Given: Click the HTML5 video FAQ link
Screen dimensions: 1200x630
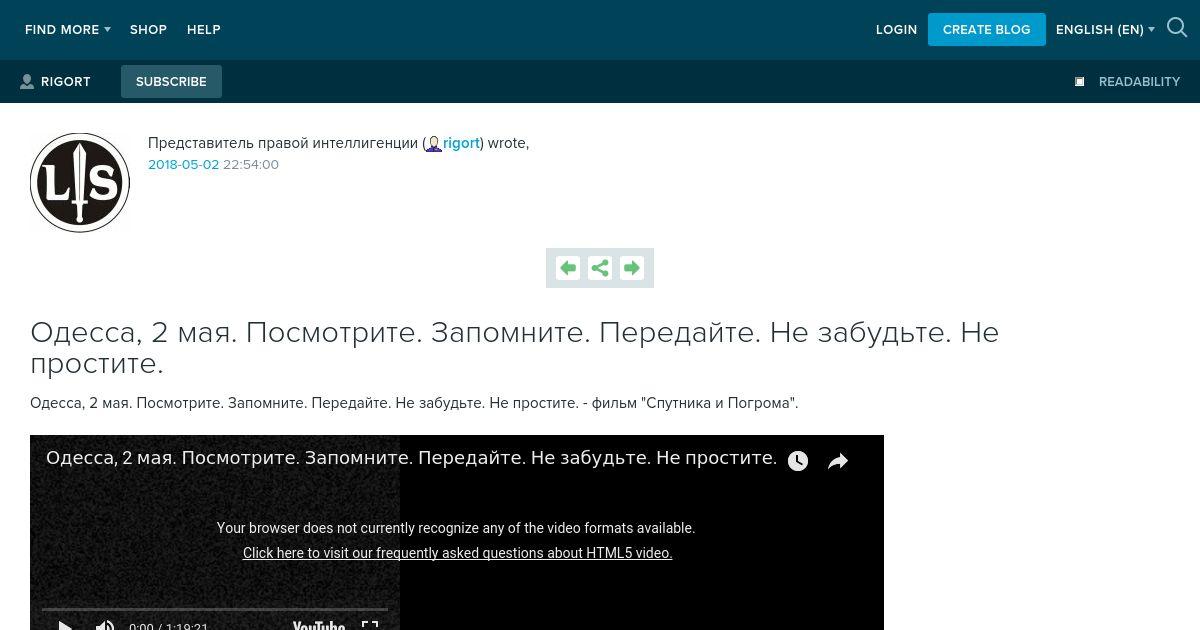Looking at the screenshot, I should click(x=458, y=553).
